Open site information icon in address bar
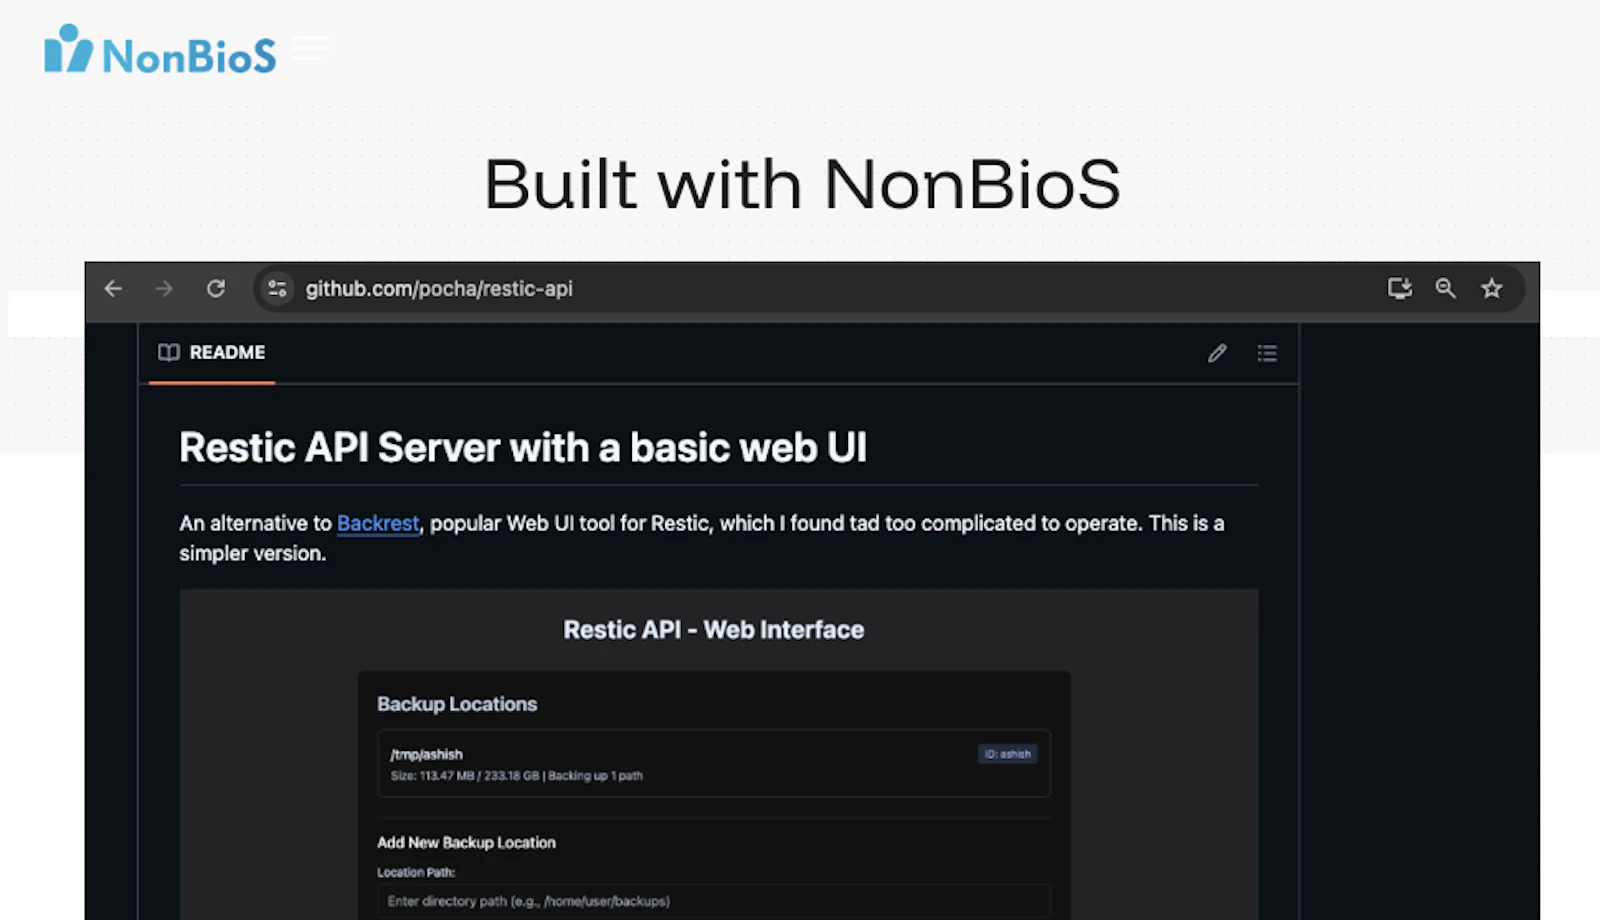The image size is (1600, 920). [x=277, y=289]
